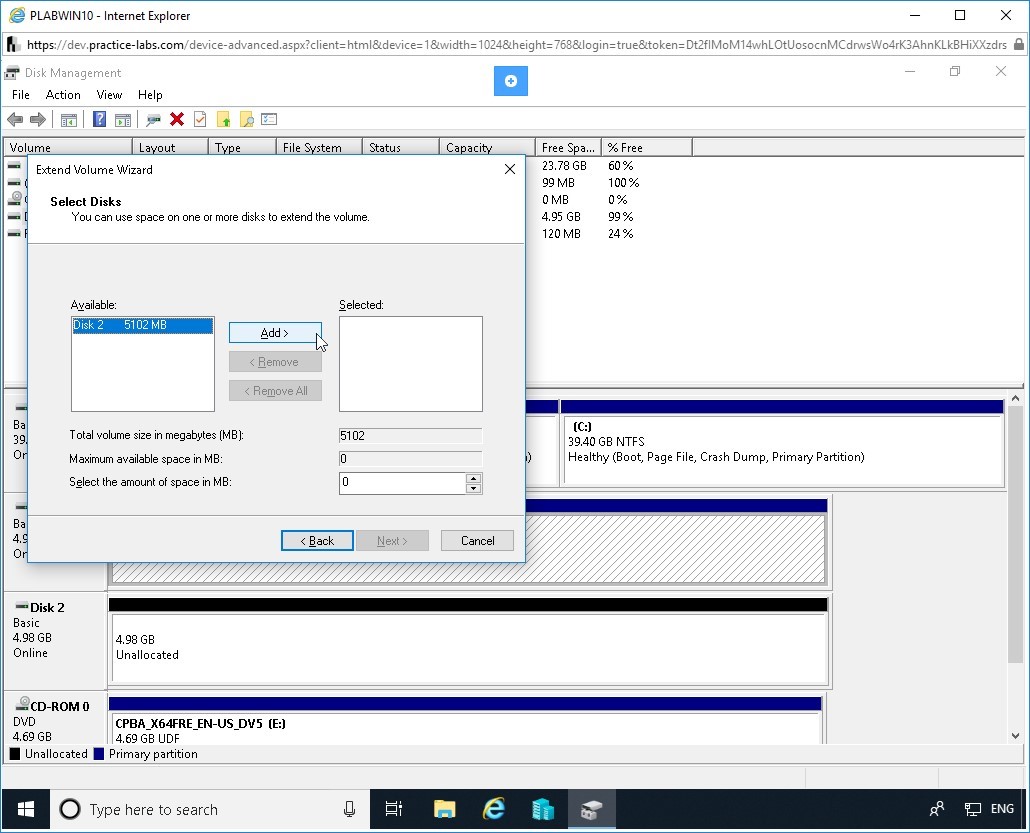This screenshot has height=833, width=1030.
Task: Select Disk 2 5102 MB in Available list
Action: point(143,325)
